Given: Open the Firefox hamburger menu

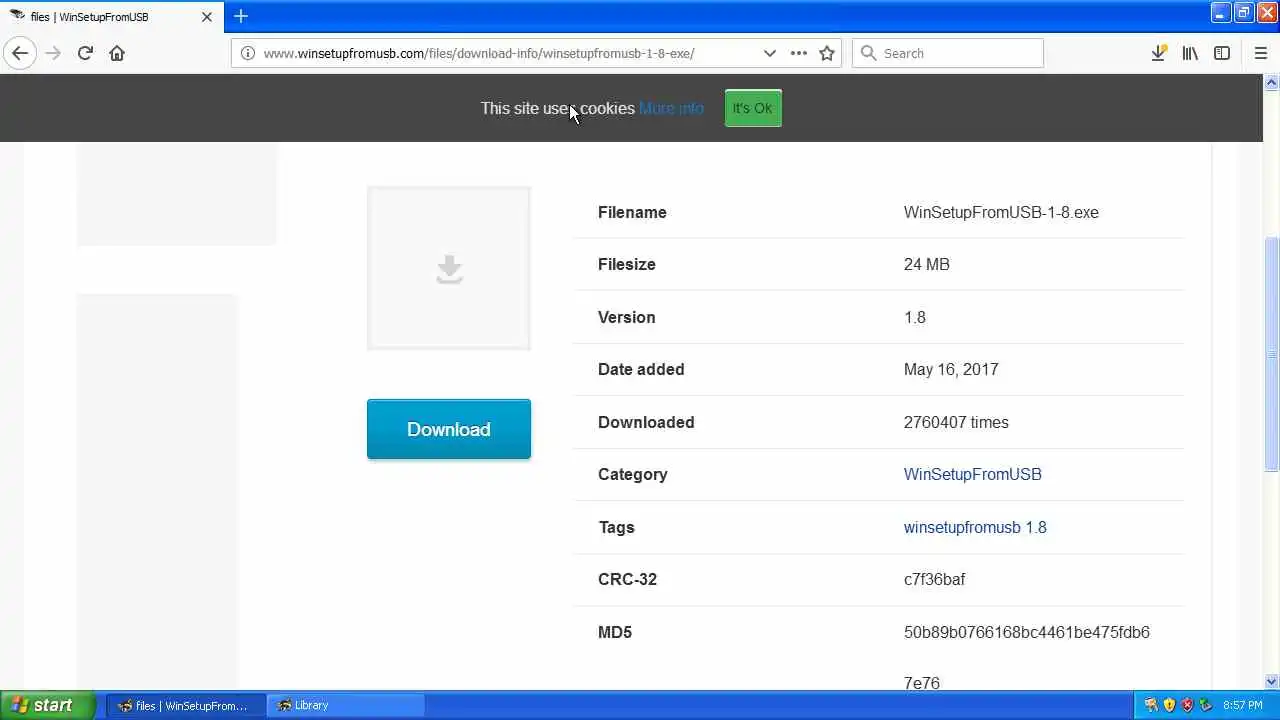Looking at the screenshot, I should pos(1260,53).
